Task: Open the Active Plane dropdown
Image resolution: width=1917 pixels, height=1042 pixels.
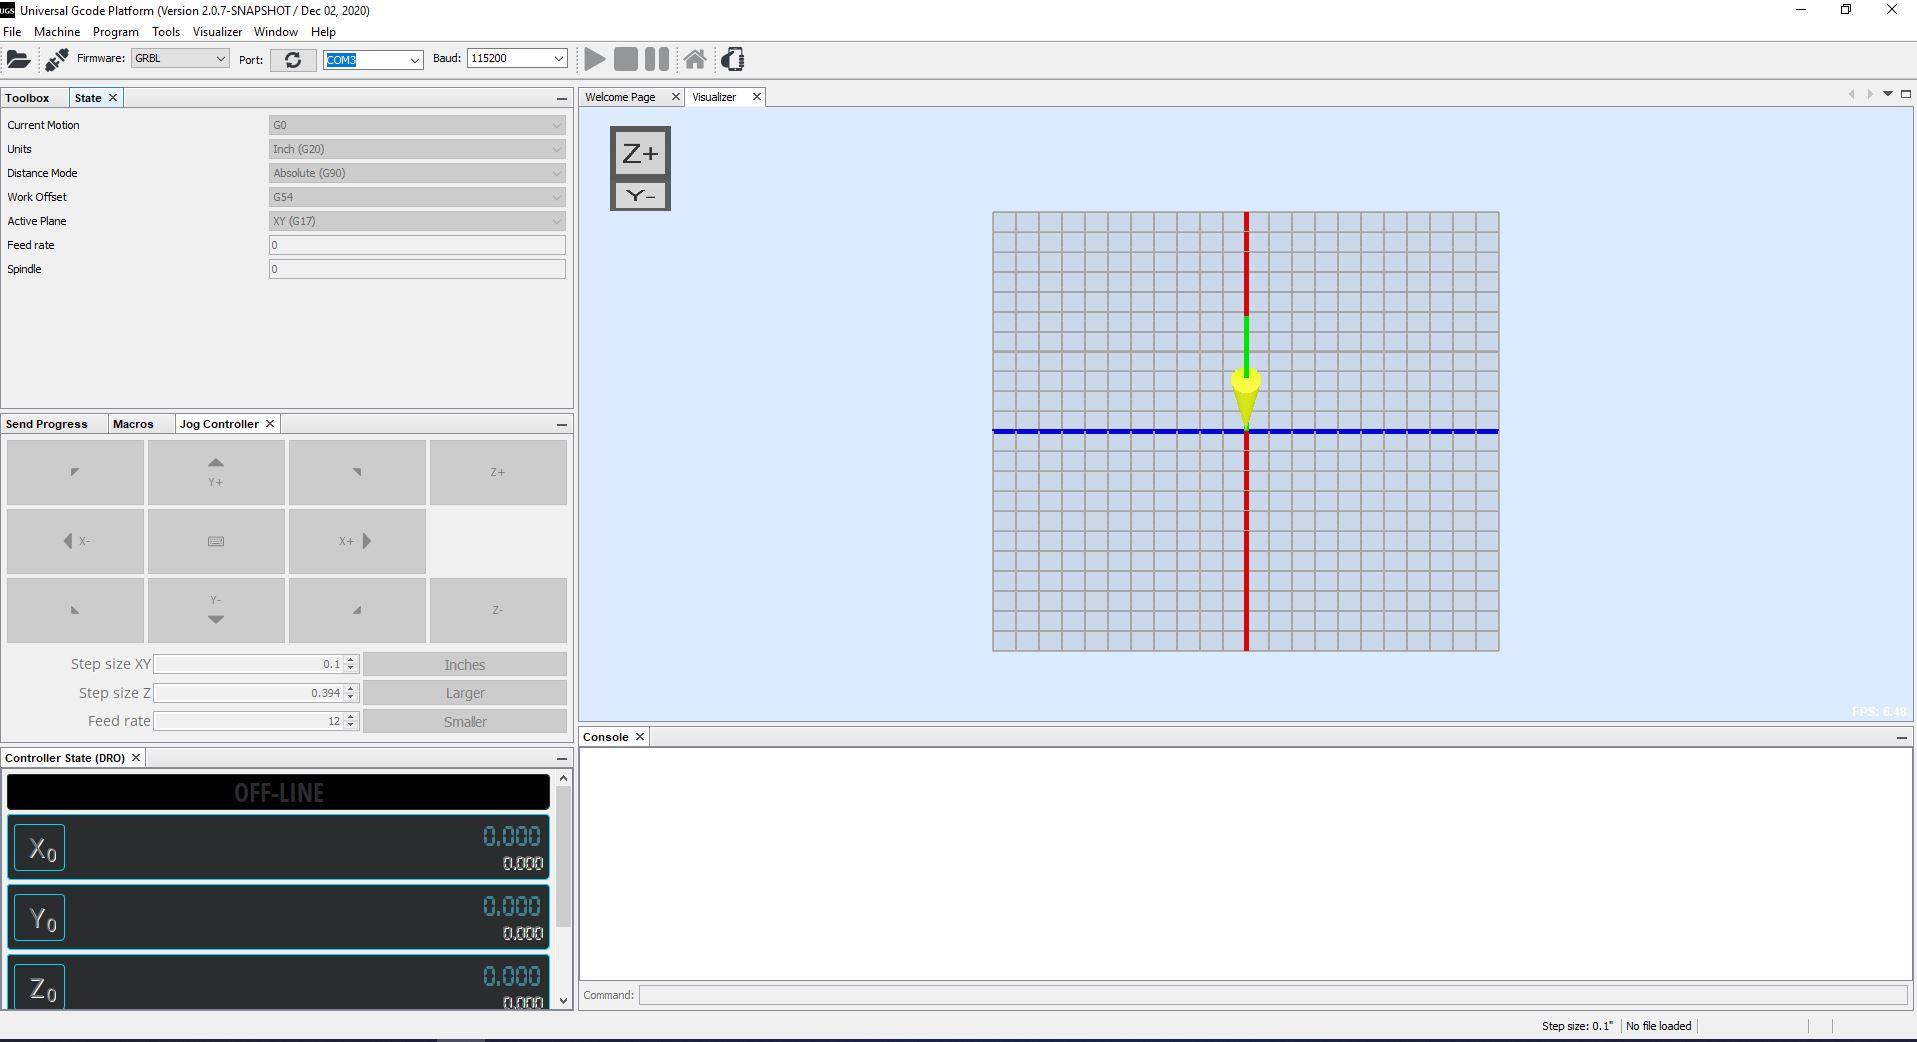Action: 417,221
